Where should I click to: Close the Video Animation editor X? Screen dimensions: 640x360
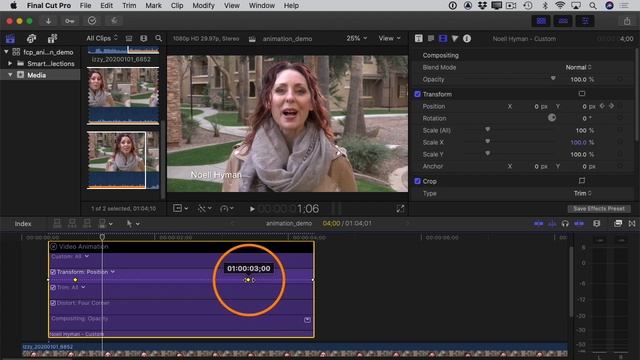(x=53, y=247)
